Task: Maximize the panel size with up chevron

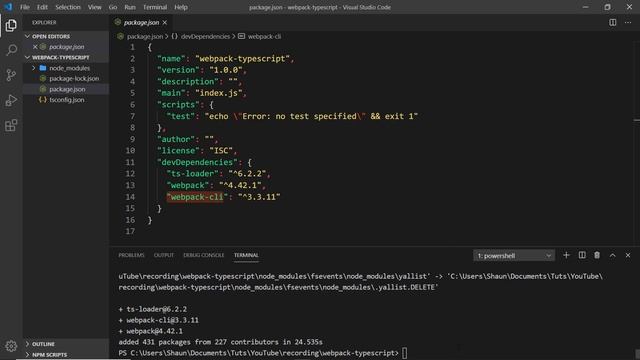Action: pyautogui.click(x=613, y=255)
